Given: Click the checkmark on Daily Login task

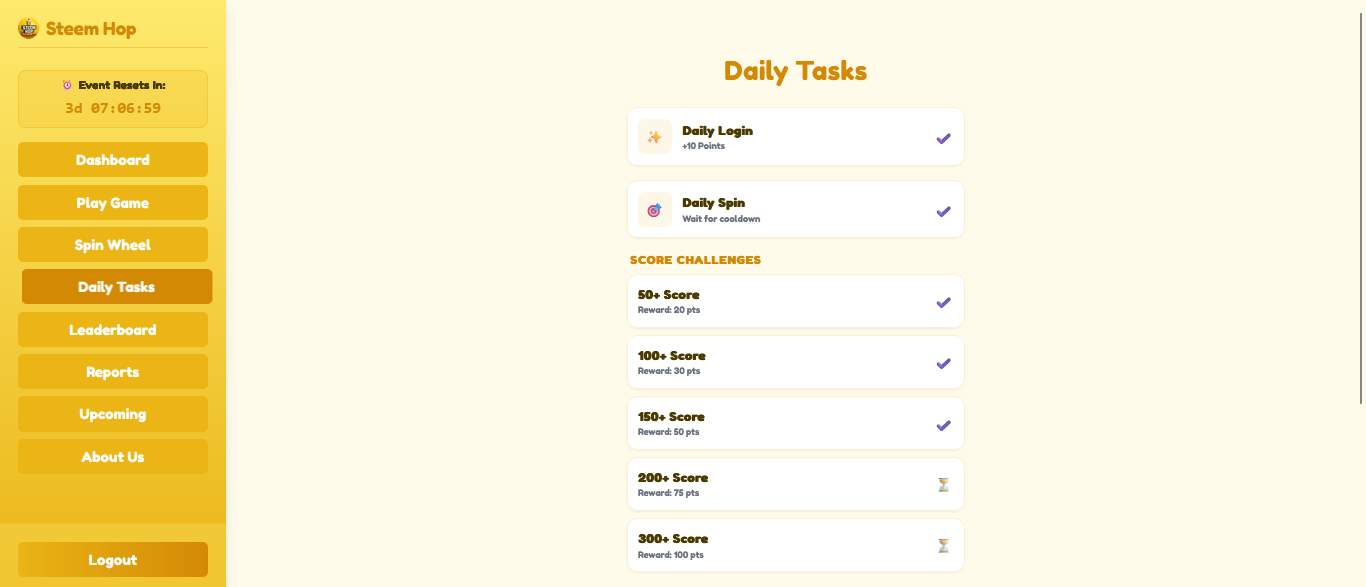Looking at the screenshot, I should pos(943,138).
